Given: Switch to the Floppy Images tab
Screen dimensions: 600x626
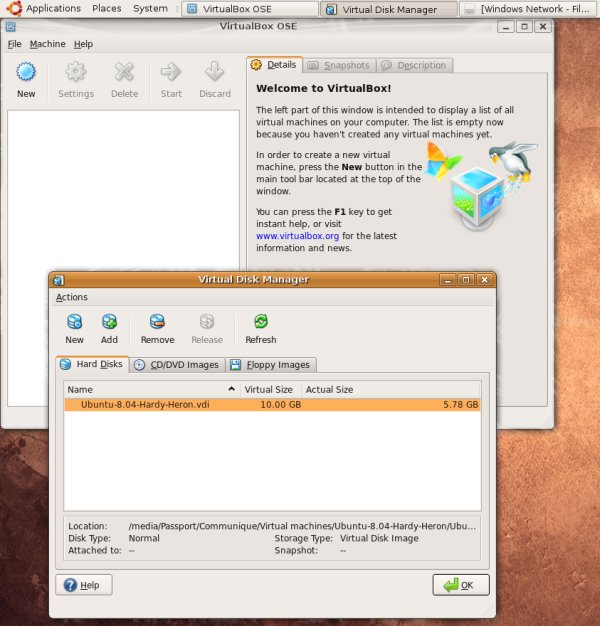Looking at the screenshot, I should pyautogui.click(x=271, y=365).
